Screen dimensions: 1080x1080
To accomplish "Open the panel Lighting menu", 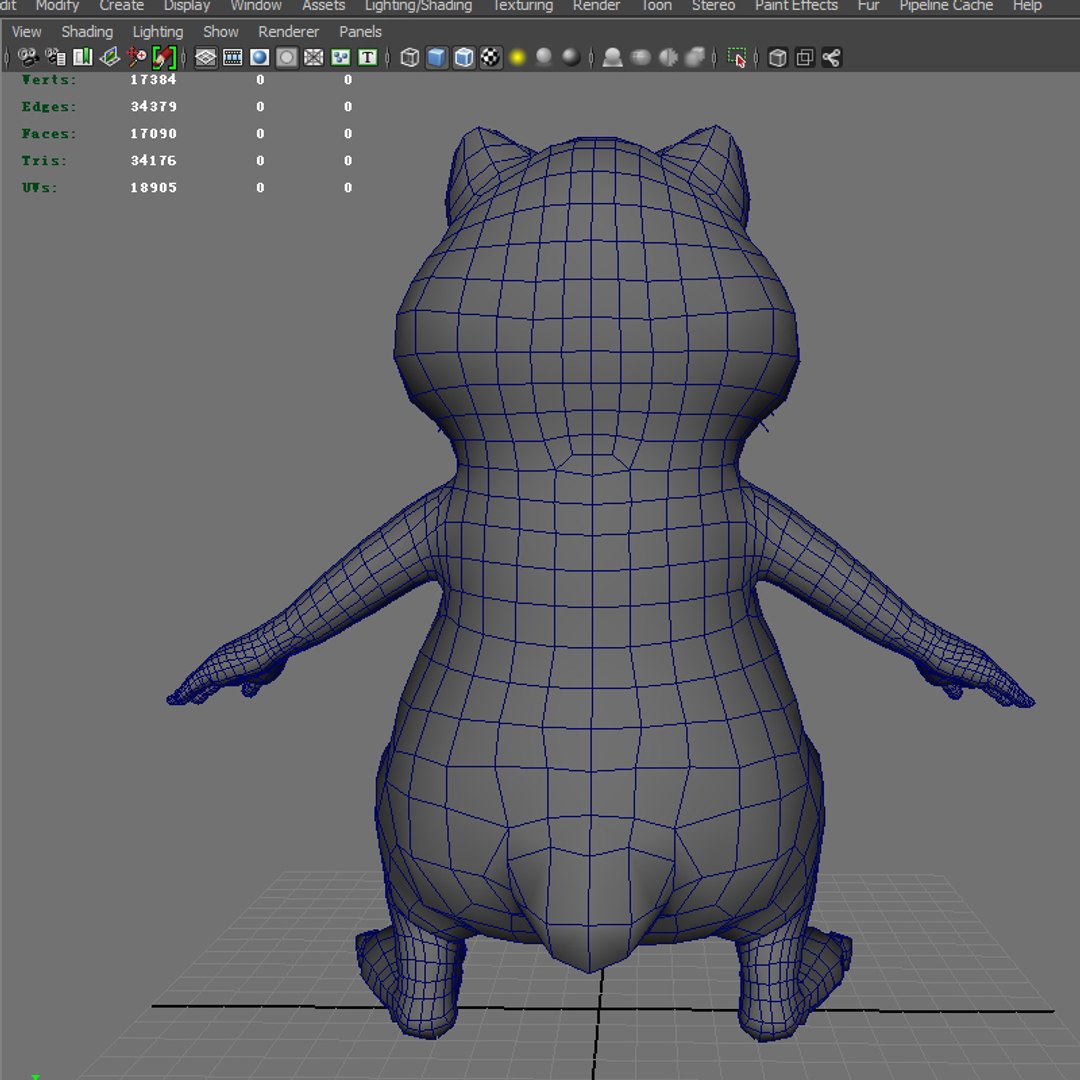I will (158, 32).
